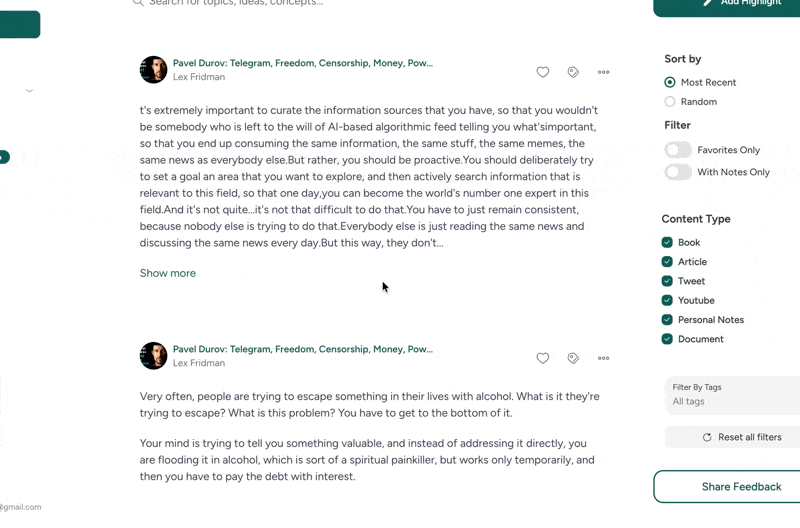Click tag icon on second highlight

573,358
